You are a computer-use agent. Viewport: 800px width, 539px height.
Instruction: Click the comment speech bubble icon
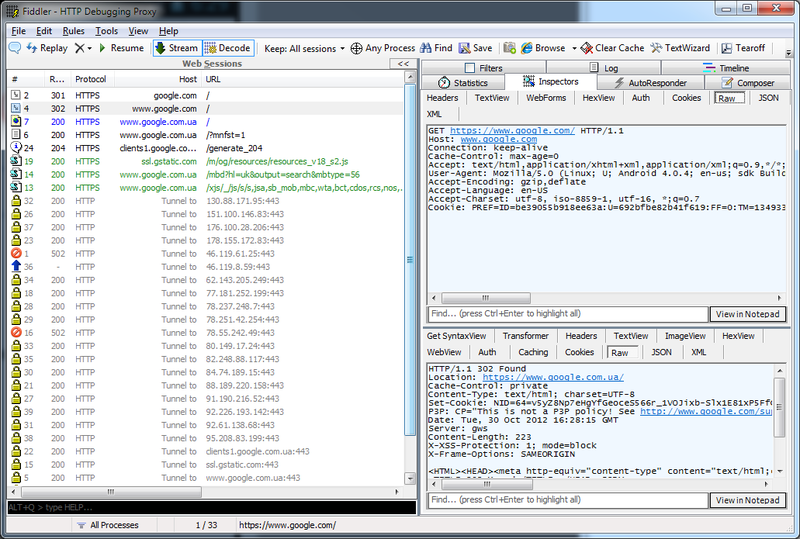click(15, 48)
